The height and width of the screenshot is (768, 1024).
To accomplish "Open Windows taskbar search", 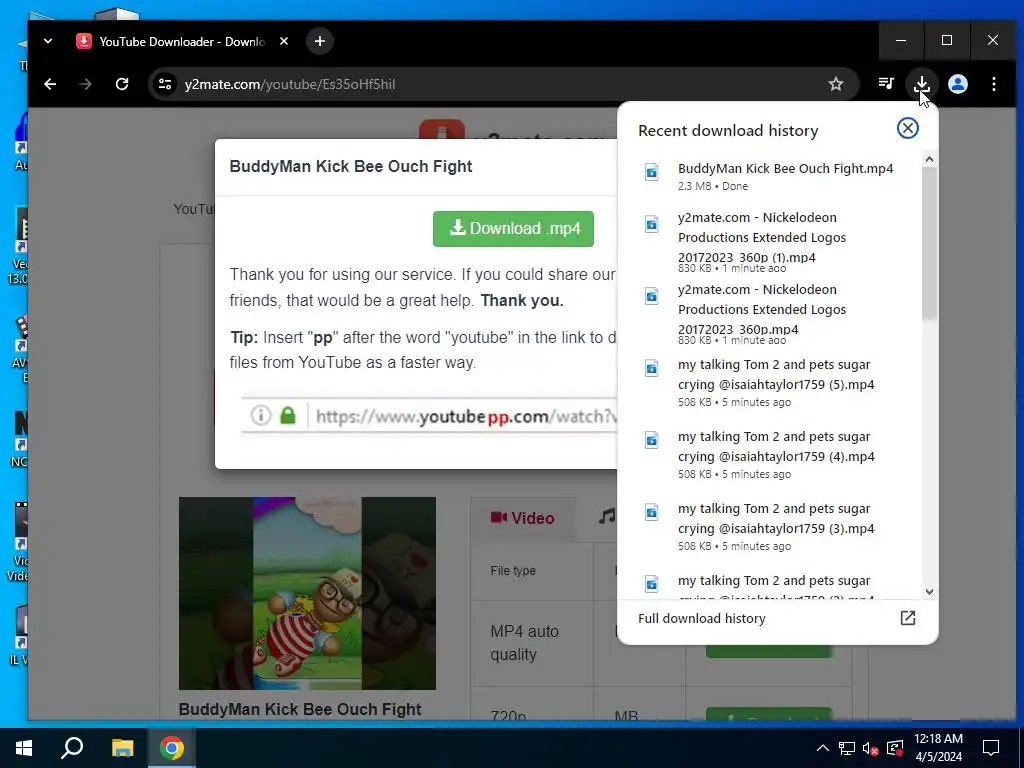I will pyautogui.click(x=72, y=748).
